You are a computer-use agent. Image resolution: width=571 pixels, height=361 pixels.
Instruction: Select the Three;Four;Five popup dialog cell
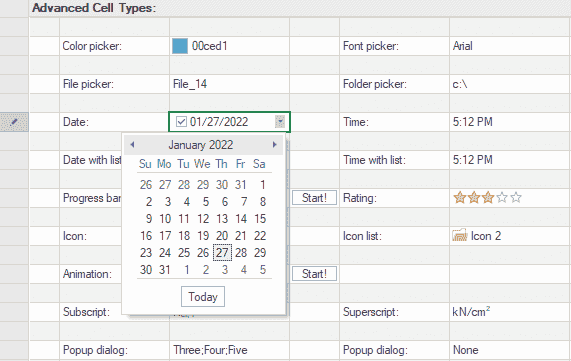229,350
